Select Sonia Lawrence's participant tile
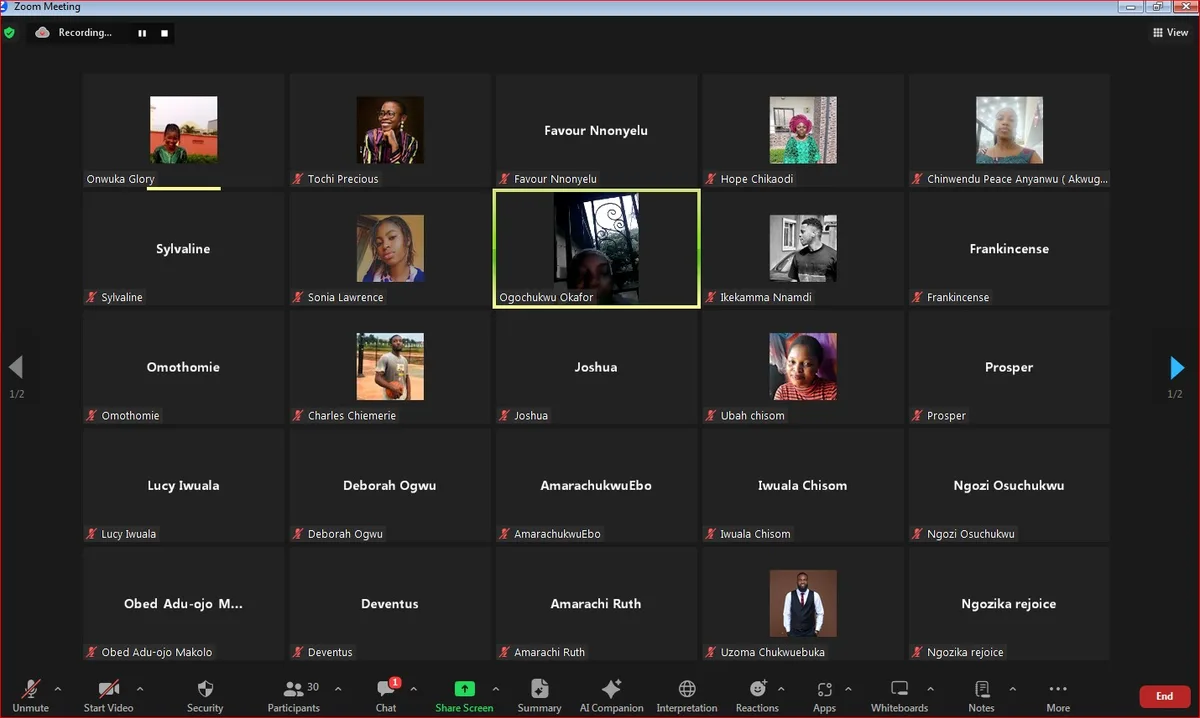This screenshot has width=1200, height=718. 390,249
